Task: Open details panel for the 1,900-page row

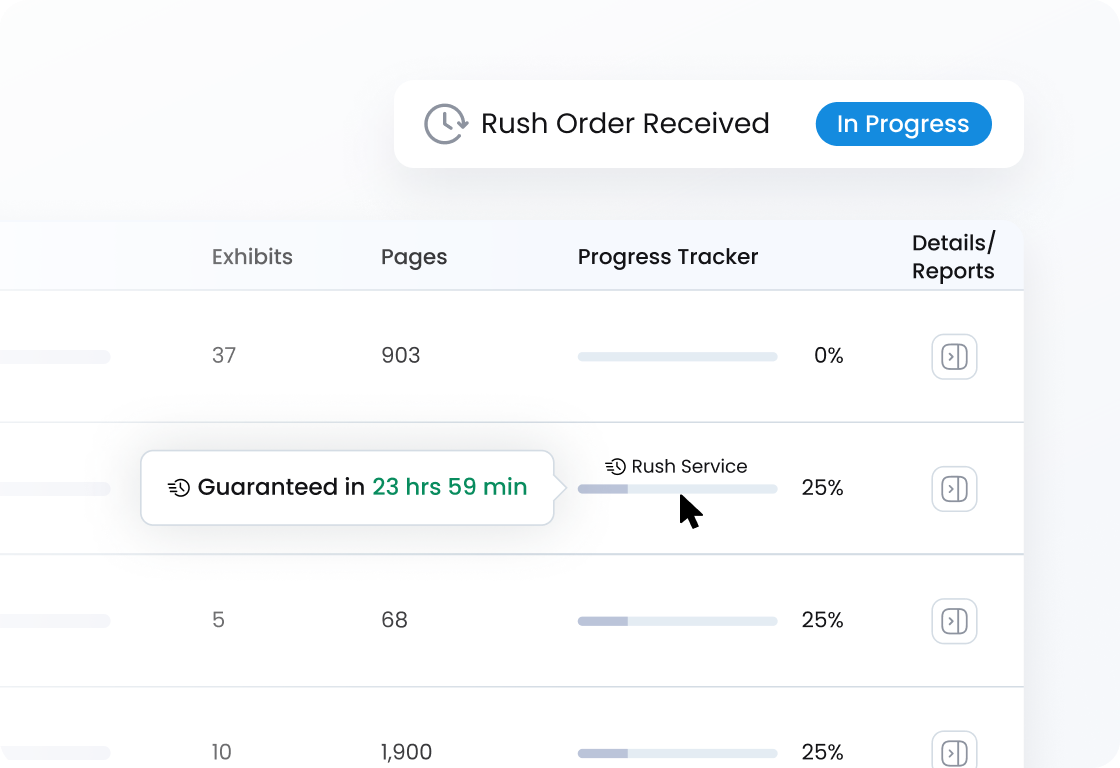Action: coord(954,751)
